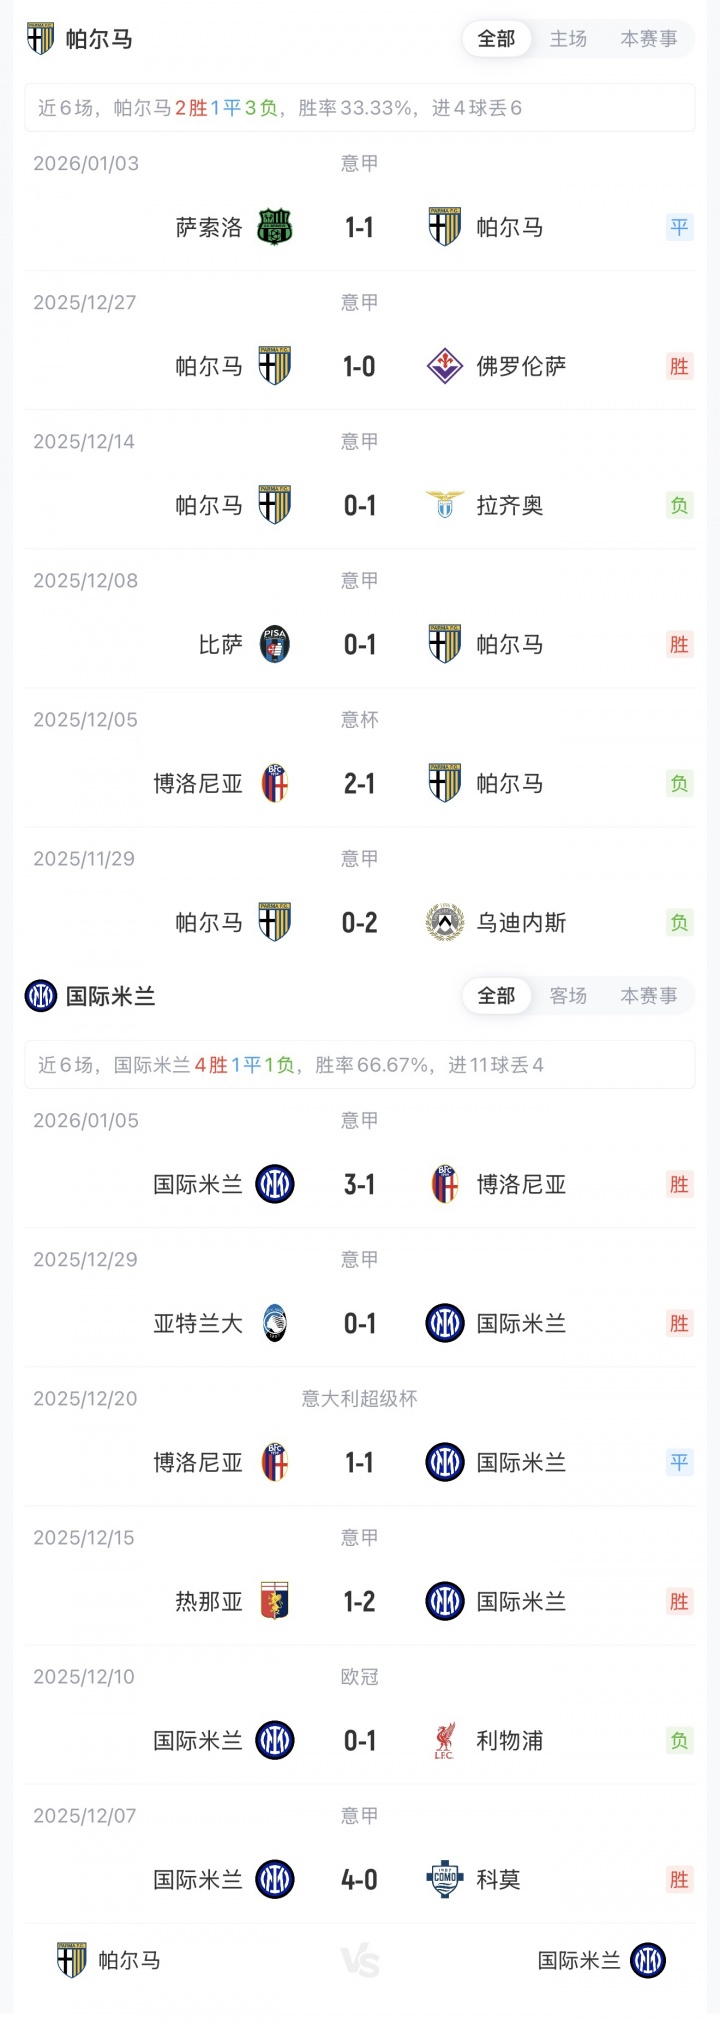Click the Udinese team crest icon
The width and height of the screenshot is (720, 2039).
pyautogui.click(x=445, y=922)
